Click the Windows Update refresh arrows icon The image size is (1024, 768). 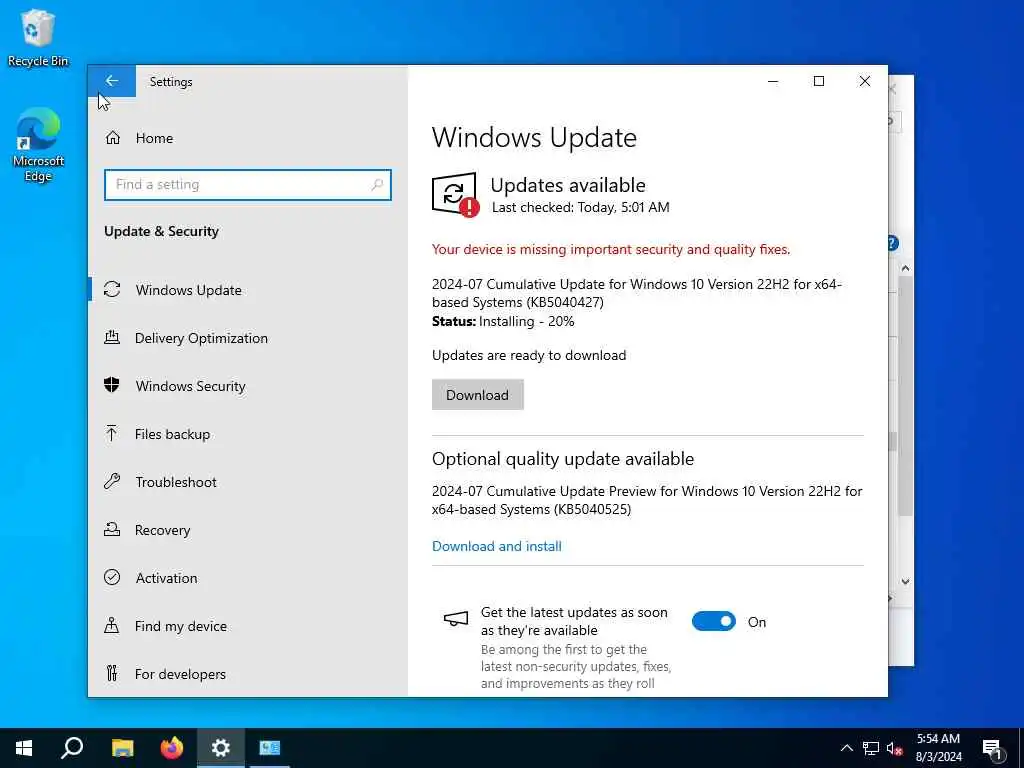click(112, 289)
